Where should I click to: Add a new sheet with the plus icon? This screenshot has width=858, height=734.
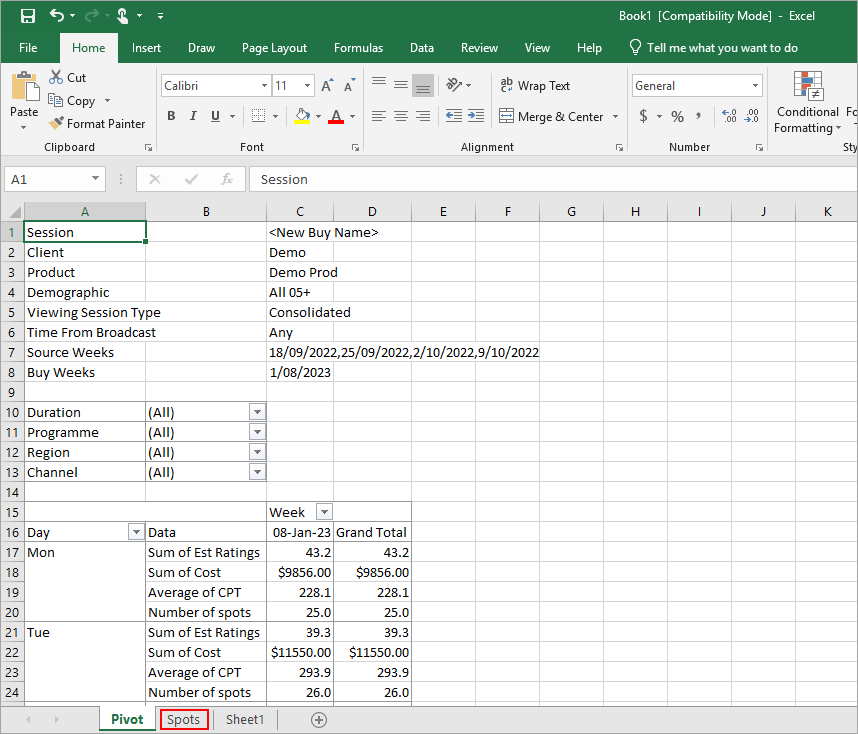[319, 720]
